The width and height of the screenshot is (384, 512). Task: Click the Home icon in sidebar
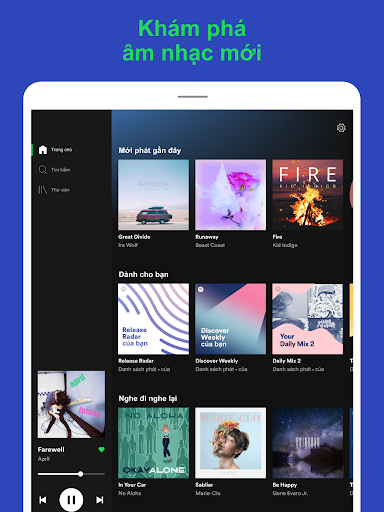[43, 150]
